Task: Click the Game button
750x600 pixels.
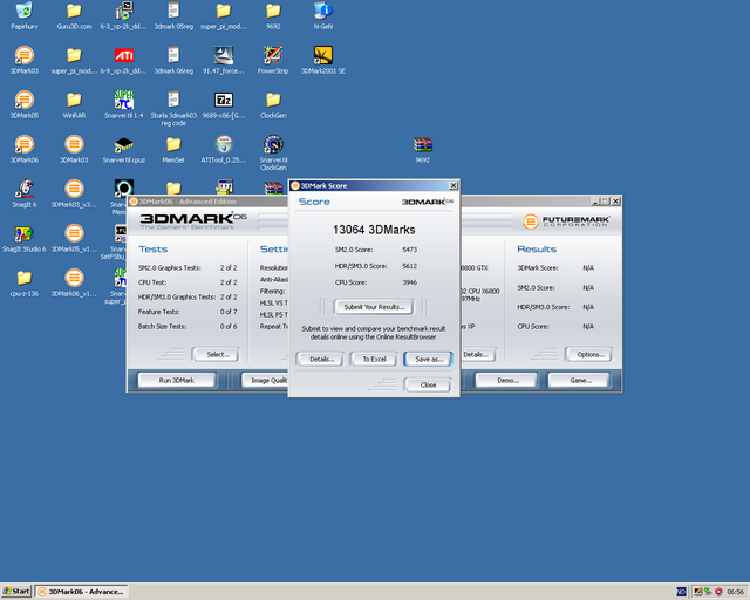Action: pyautogui.click(x=580, y=380)
